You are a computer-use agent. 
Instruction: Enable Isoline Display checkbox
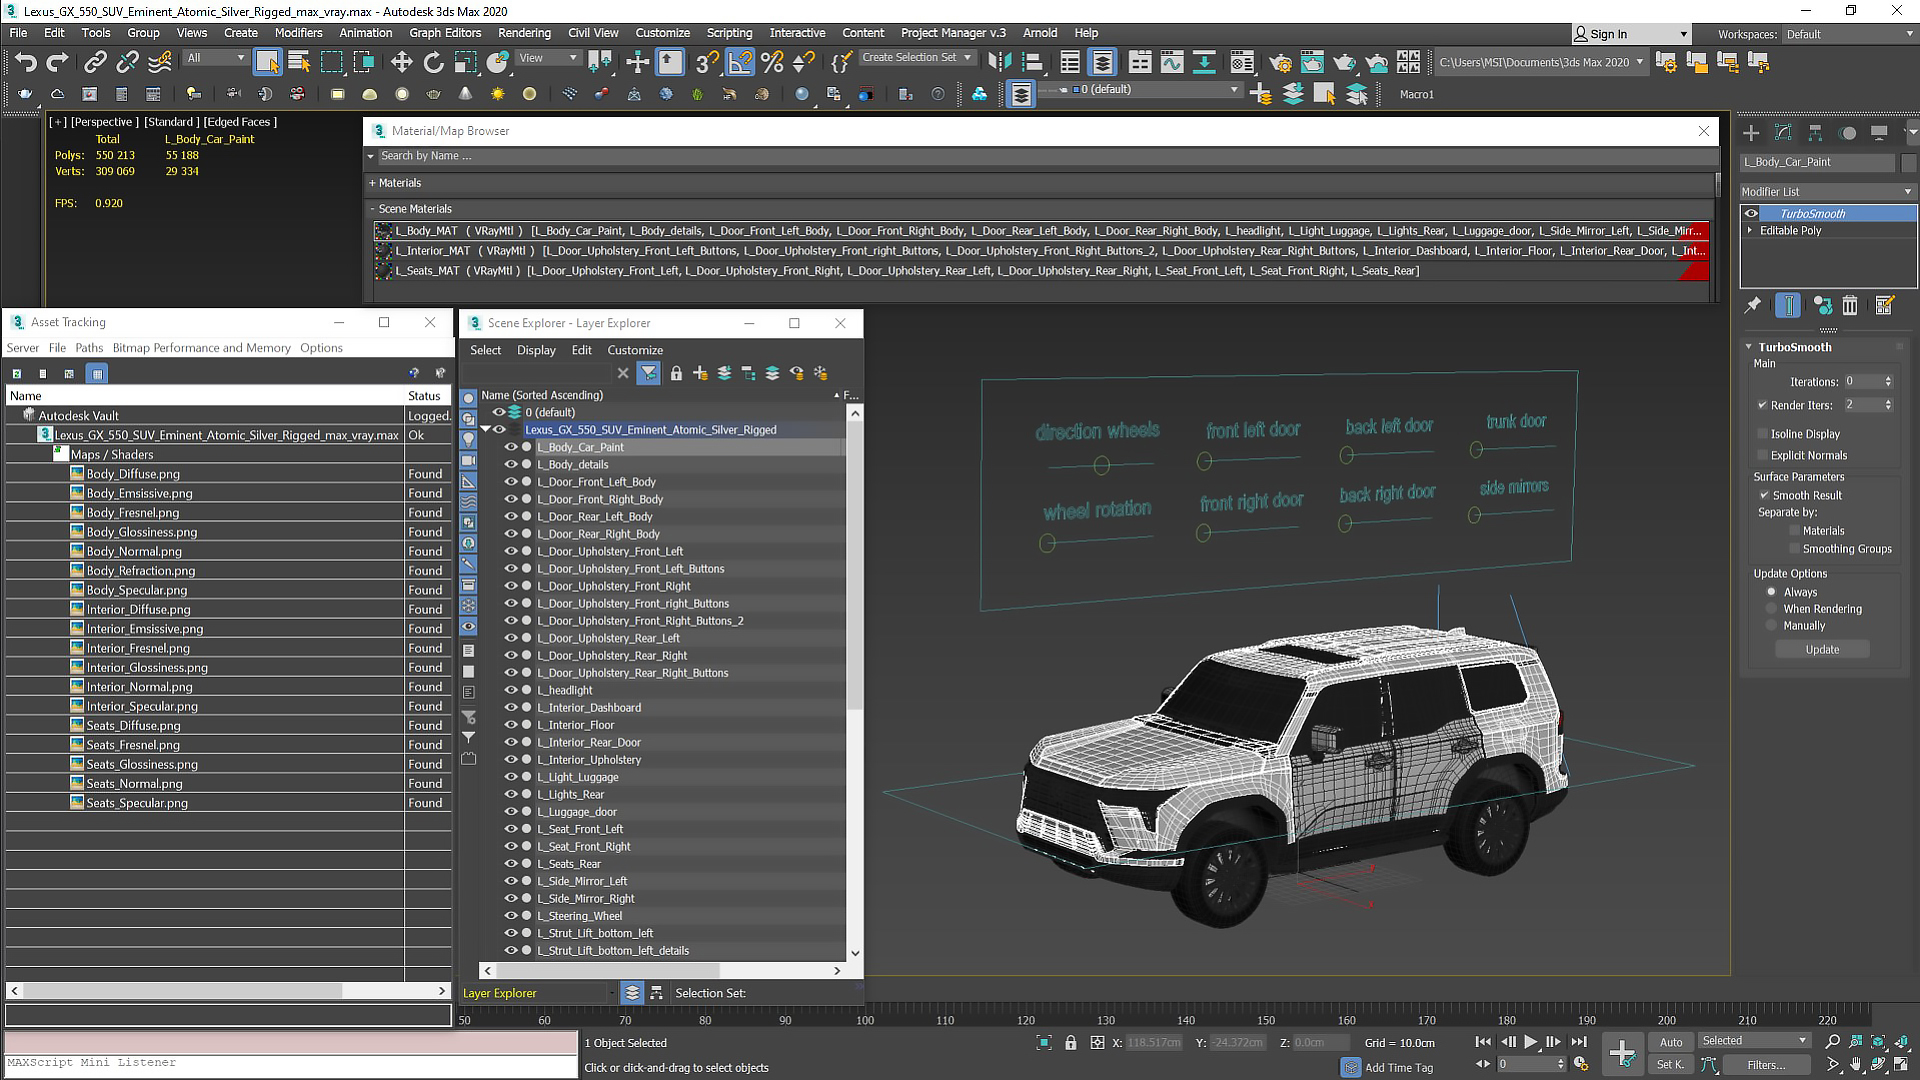tap(1762, 434)
